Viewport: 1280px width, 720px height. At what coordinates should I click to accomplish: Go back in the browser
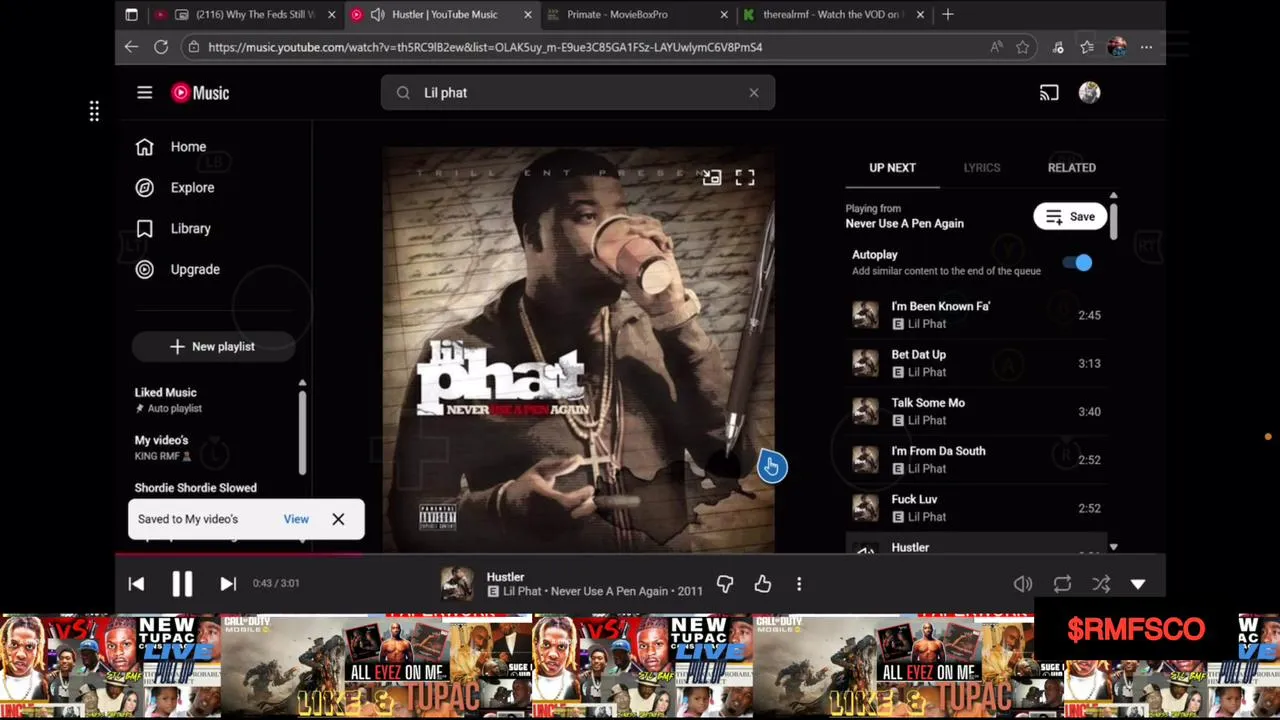(x=131, y=47)
